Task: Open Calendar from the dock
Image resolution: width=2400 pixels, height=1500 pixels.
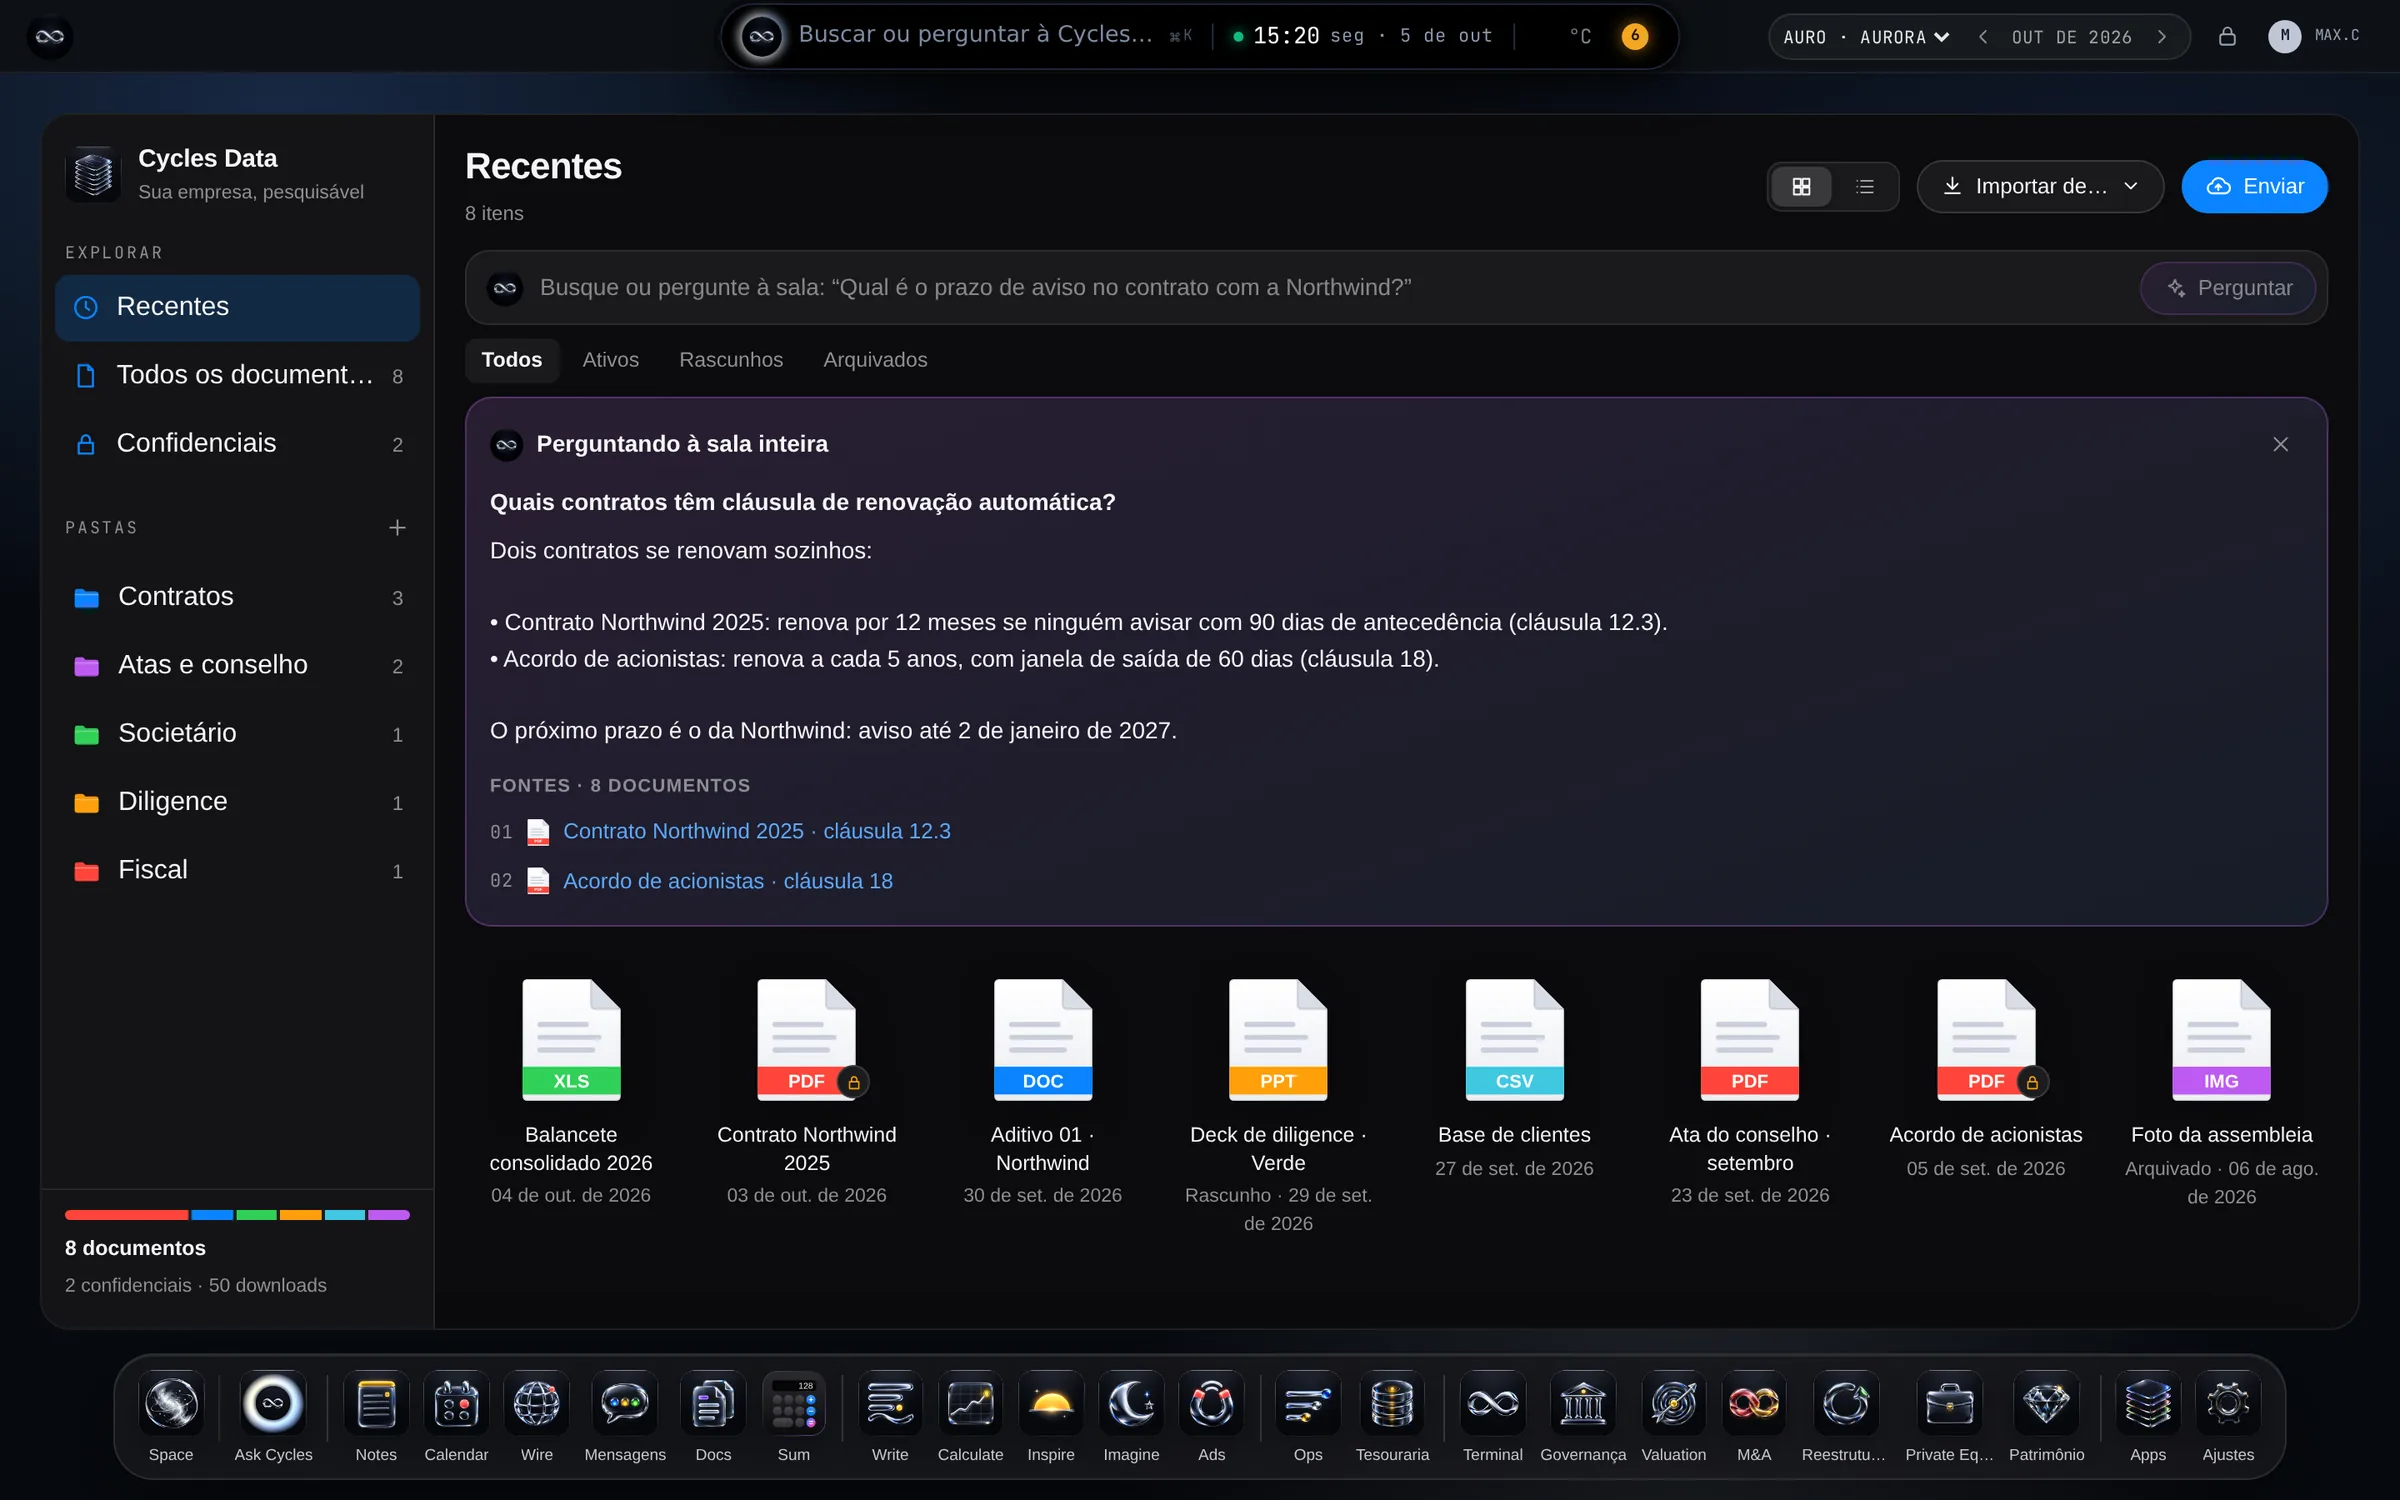Action: 456,1415
